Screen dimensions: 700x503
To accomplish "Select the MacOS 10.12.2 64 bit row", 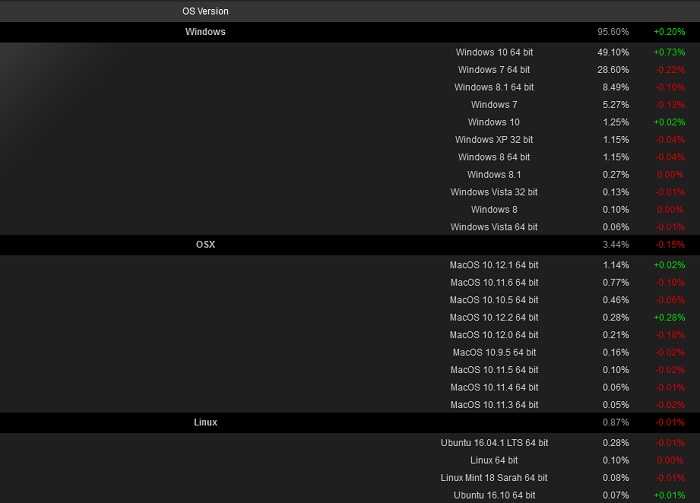I will 494,317.
